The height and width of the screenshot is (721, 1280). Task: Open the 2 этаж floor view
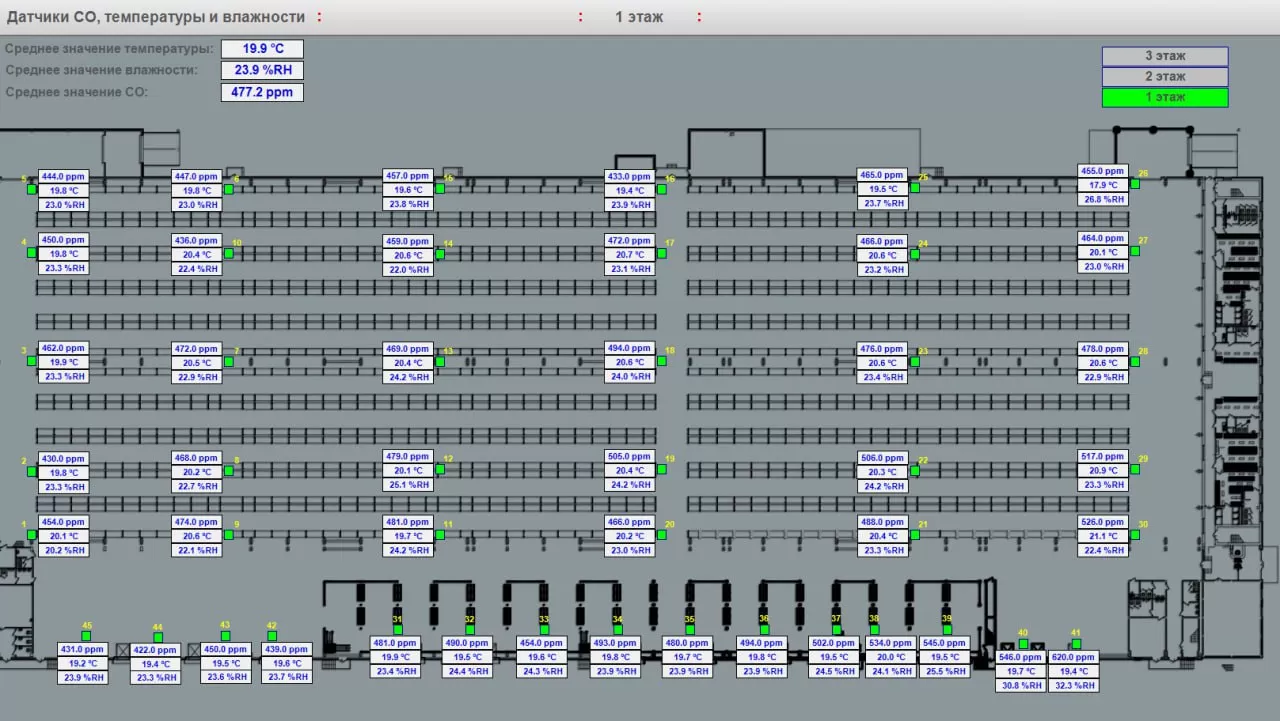click(x=1165, y=77)
